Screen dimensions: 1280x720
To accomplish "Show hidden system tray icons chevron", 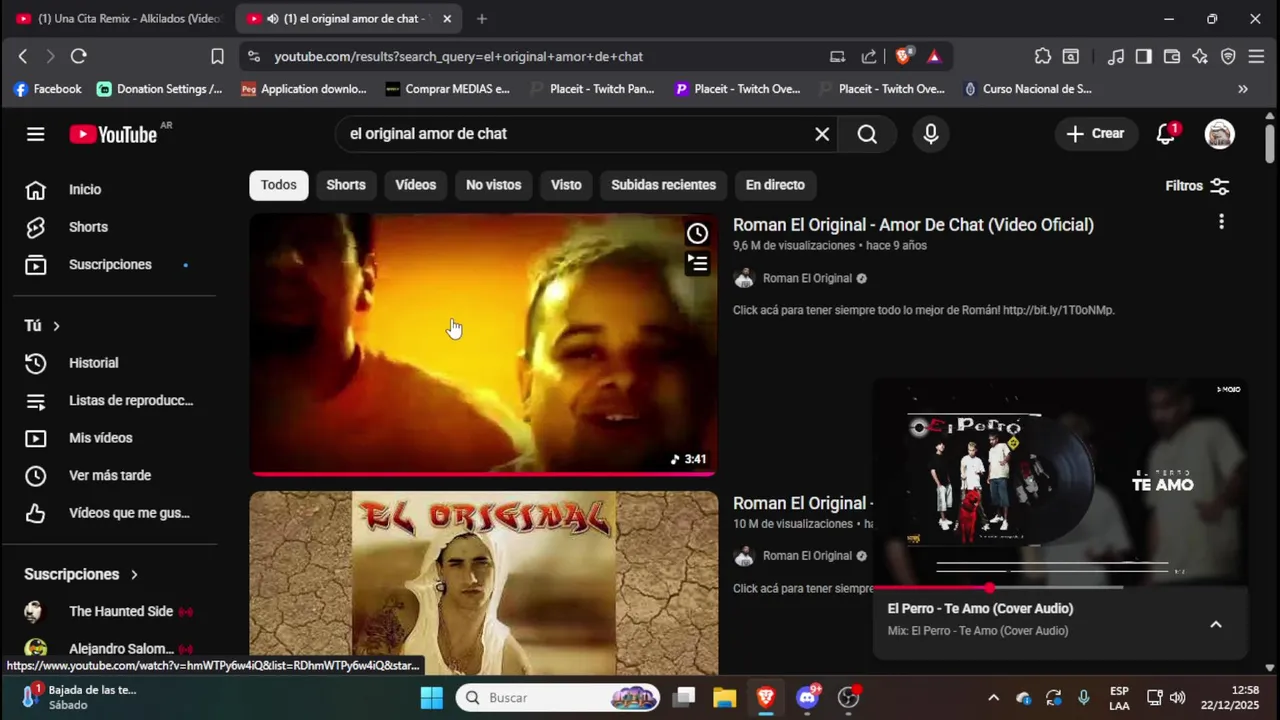I will pyautogui.click(x=993, y=697).
